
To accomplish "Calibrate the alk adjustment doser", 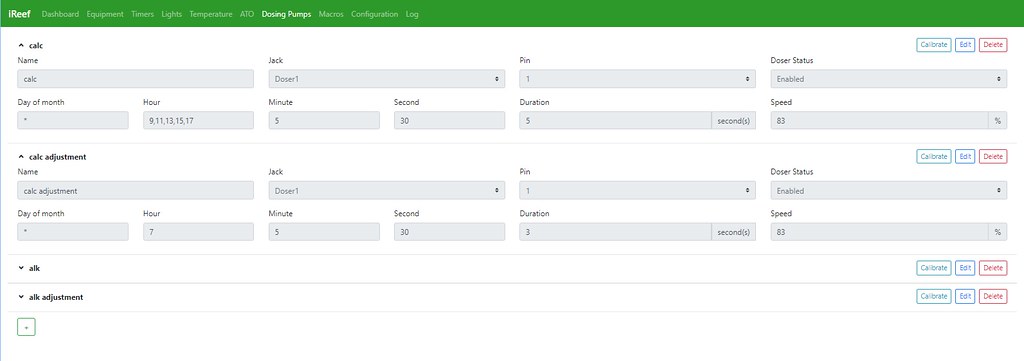I will [x=933, y=296].
